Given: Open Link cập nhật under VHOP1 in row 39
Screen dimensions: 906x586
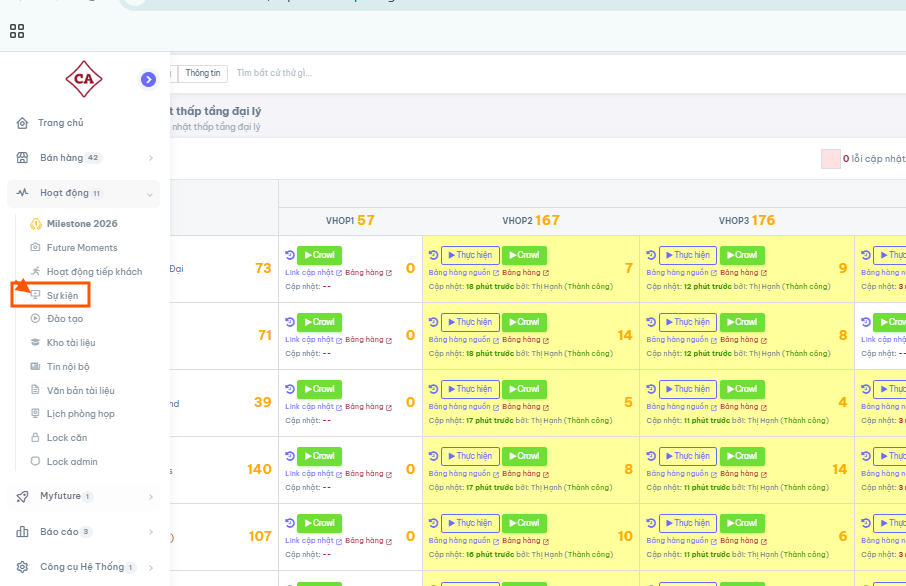Looking at the screenshot, I should point(313,406).
